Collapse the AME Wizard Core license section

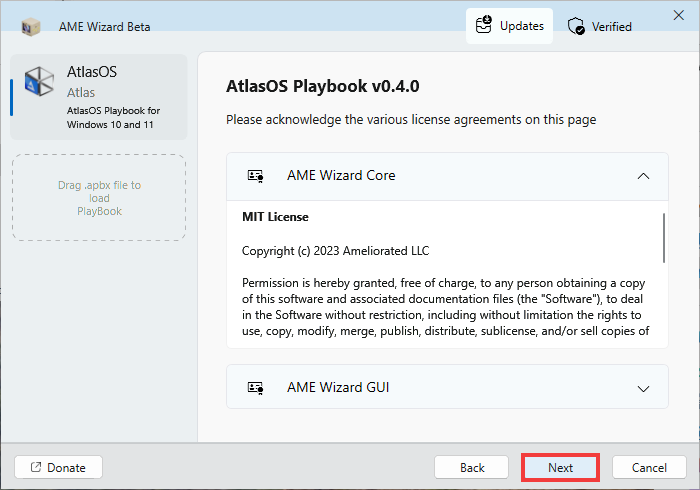tap(643, 176)
